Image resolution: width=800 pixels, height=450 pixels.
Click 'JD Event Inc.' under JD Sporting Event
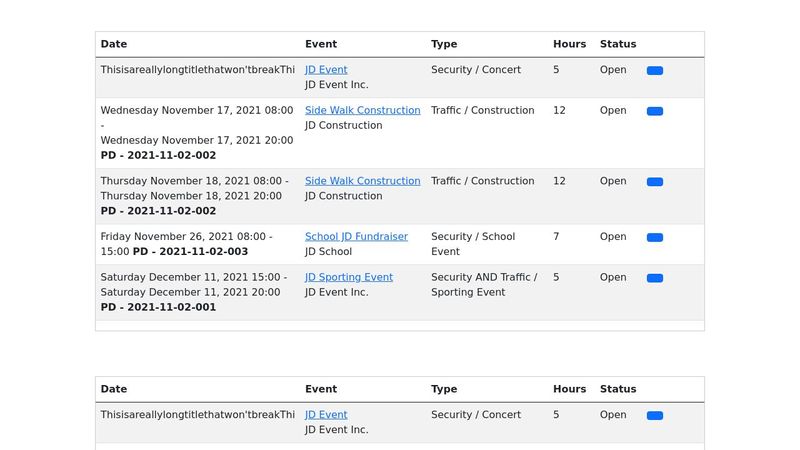(x=337, y=292)
